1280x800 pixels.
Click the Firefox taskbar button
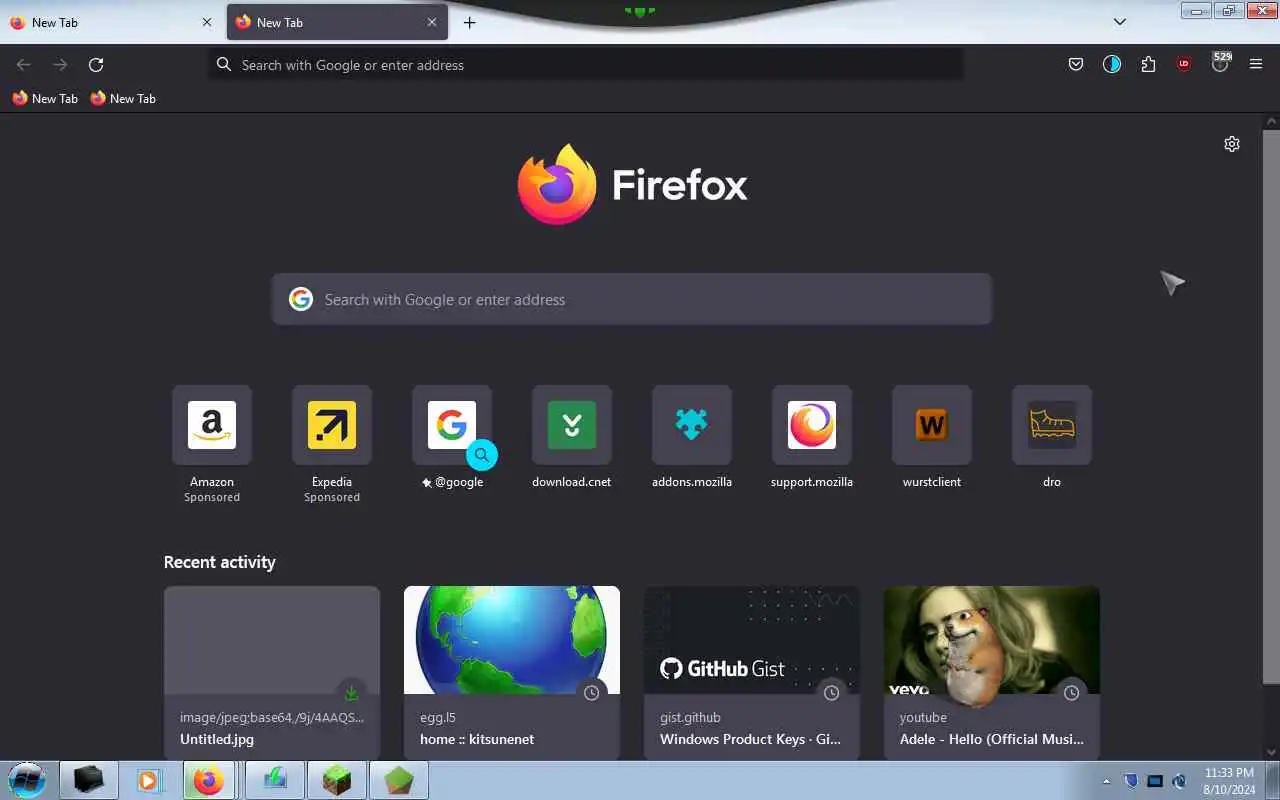(209, 780)
